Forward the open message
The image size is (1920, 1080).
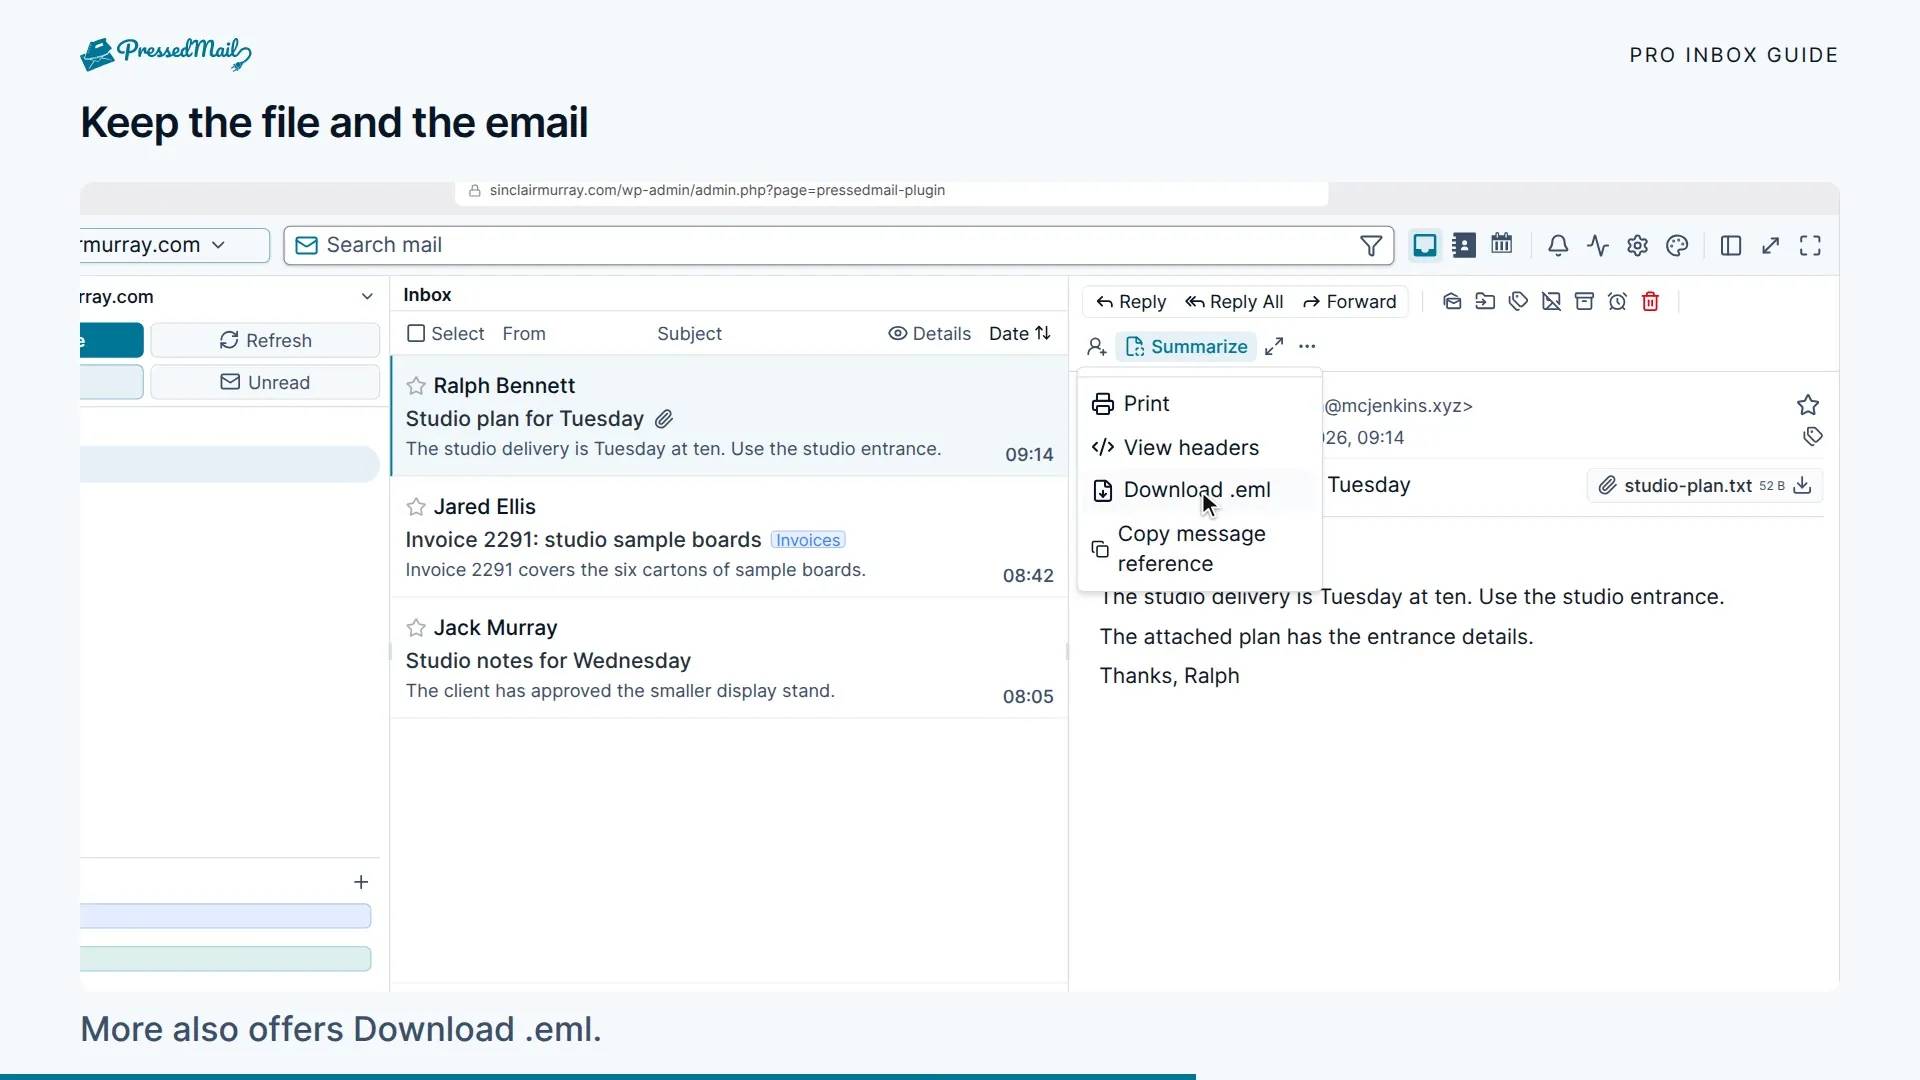[1349, 302]
